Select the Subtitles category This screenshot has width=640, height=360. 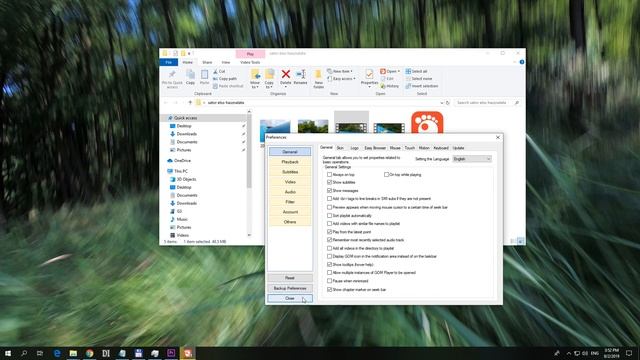(x=290, y=172)
